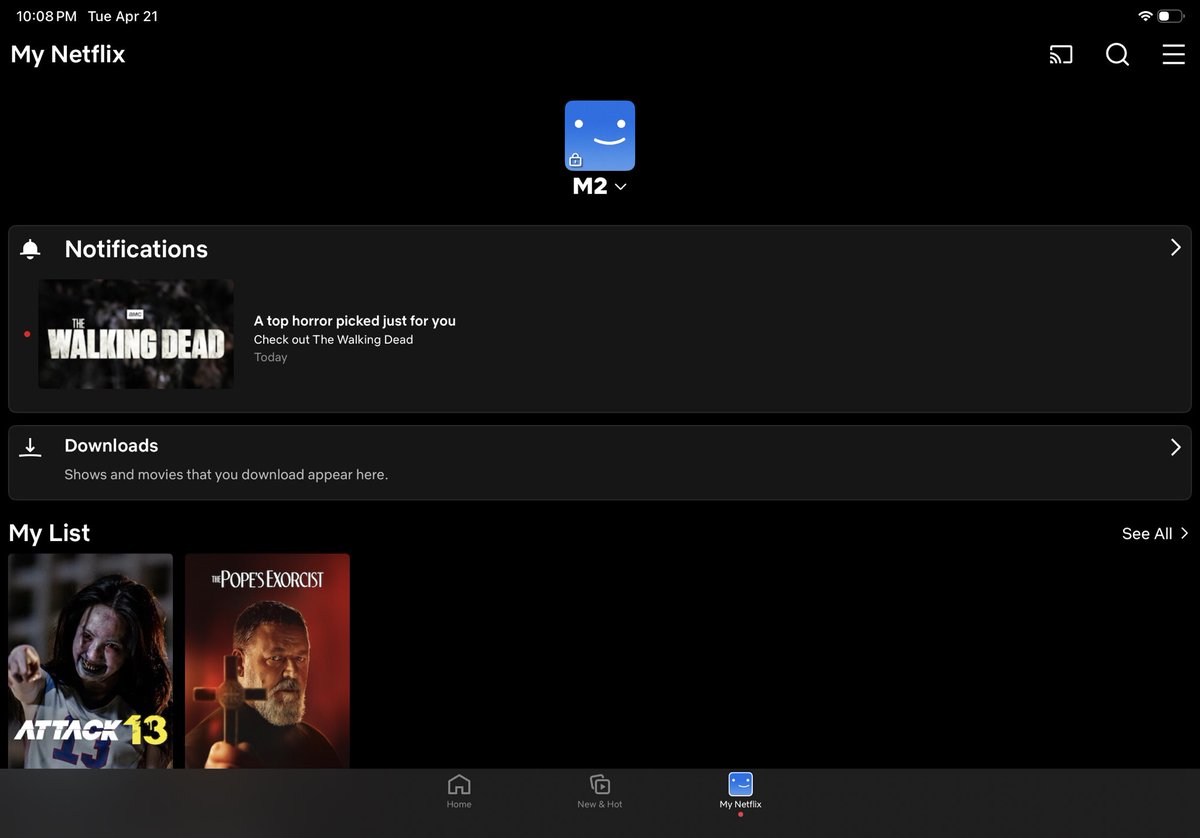
Task: Switch to the Home tab
Action: pyautogui.click(x=459, y=791)
